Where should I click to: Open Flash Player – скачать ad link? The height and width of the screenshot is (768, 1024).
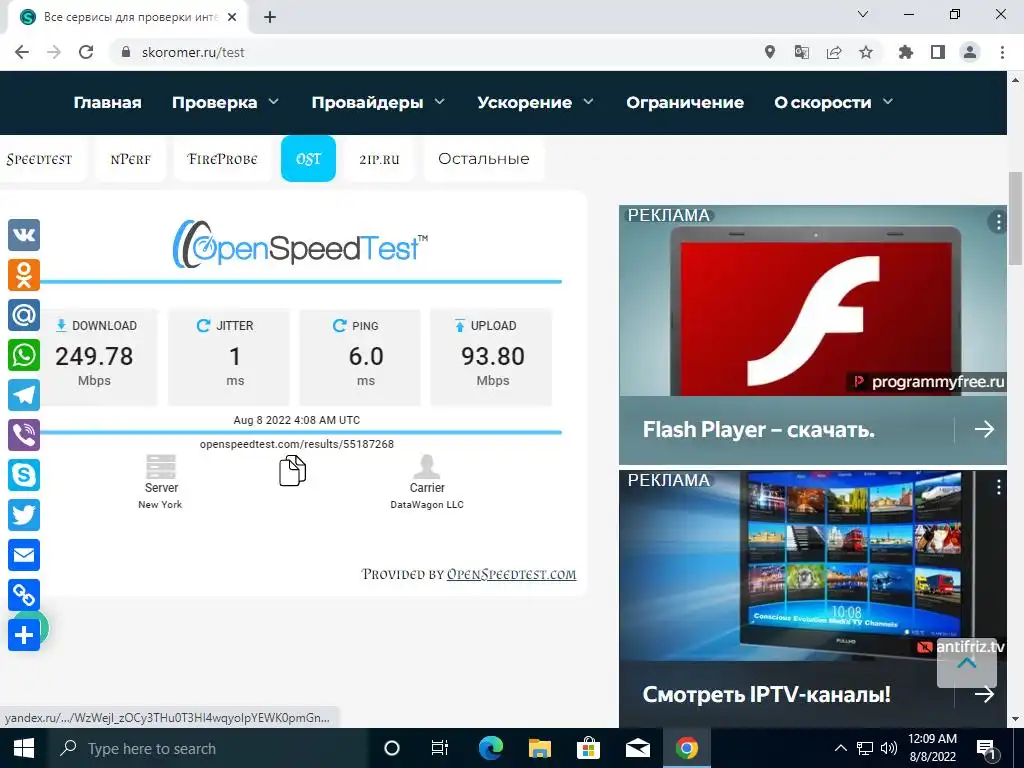[759, 430]
